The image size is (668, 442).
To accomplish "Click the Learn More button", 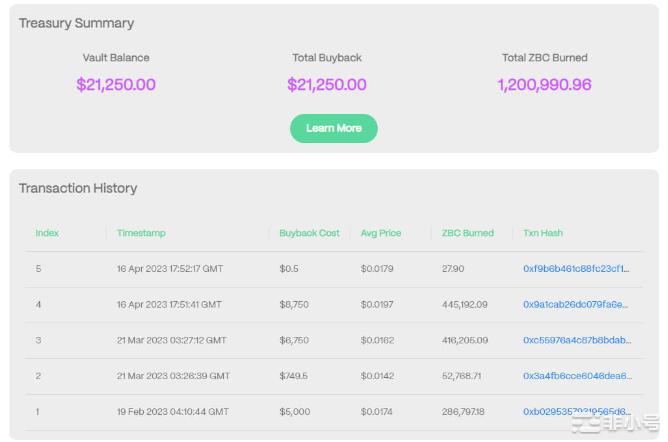I will pos(333,128).
